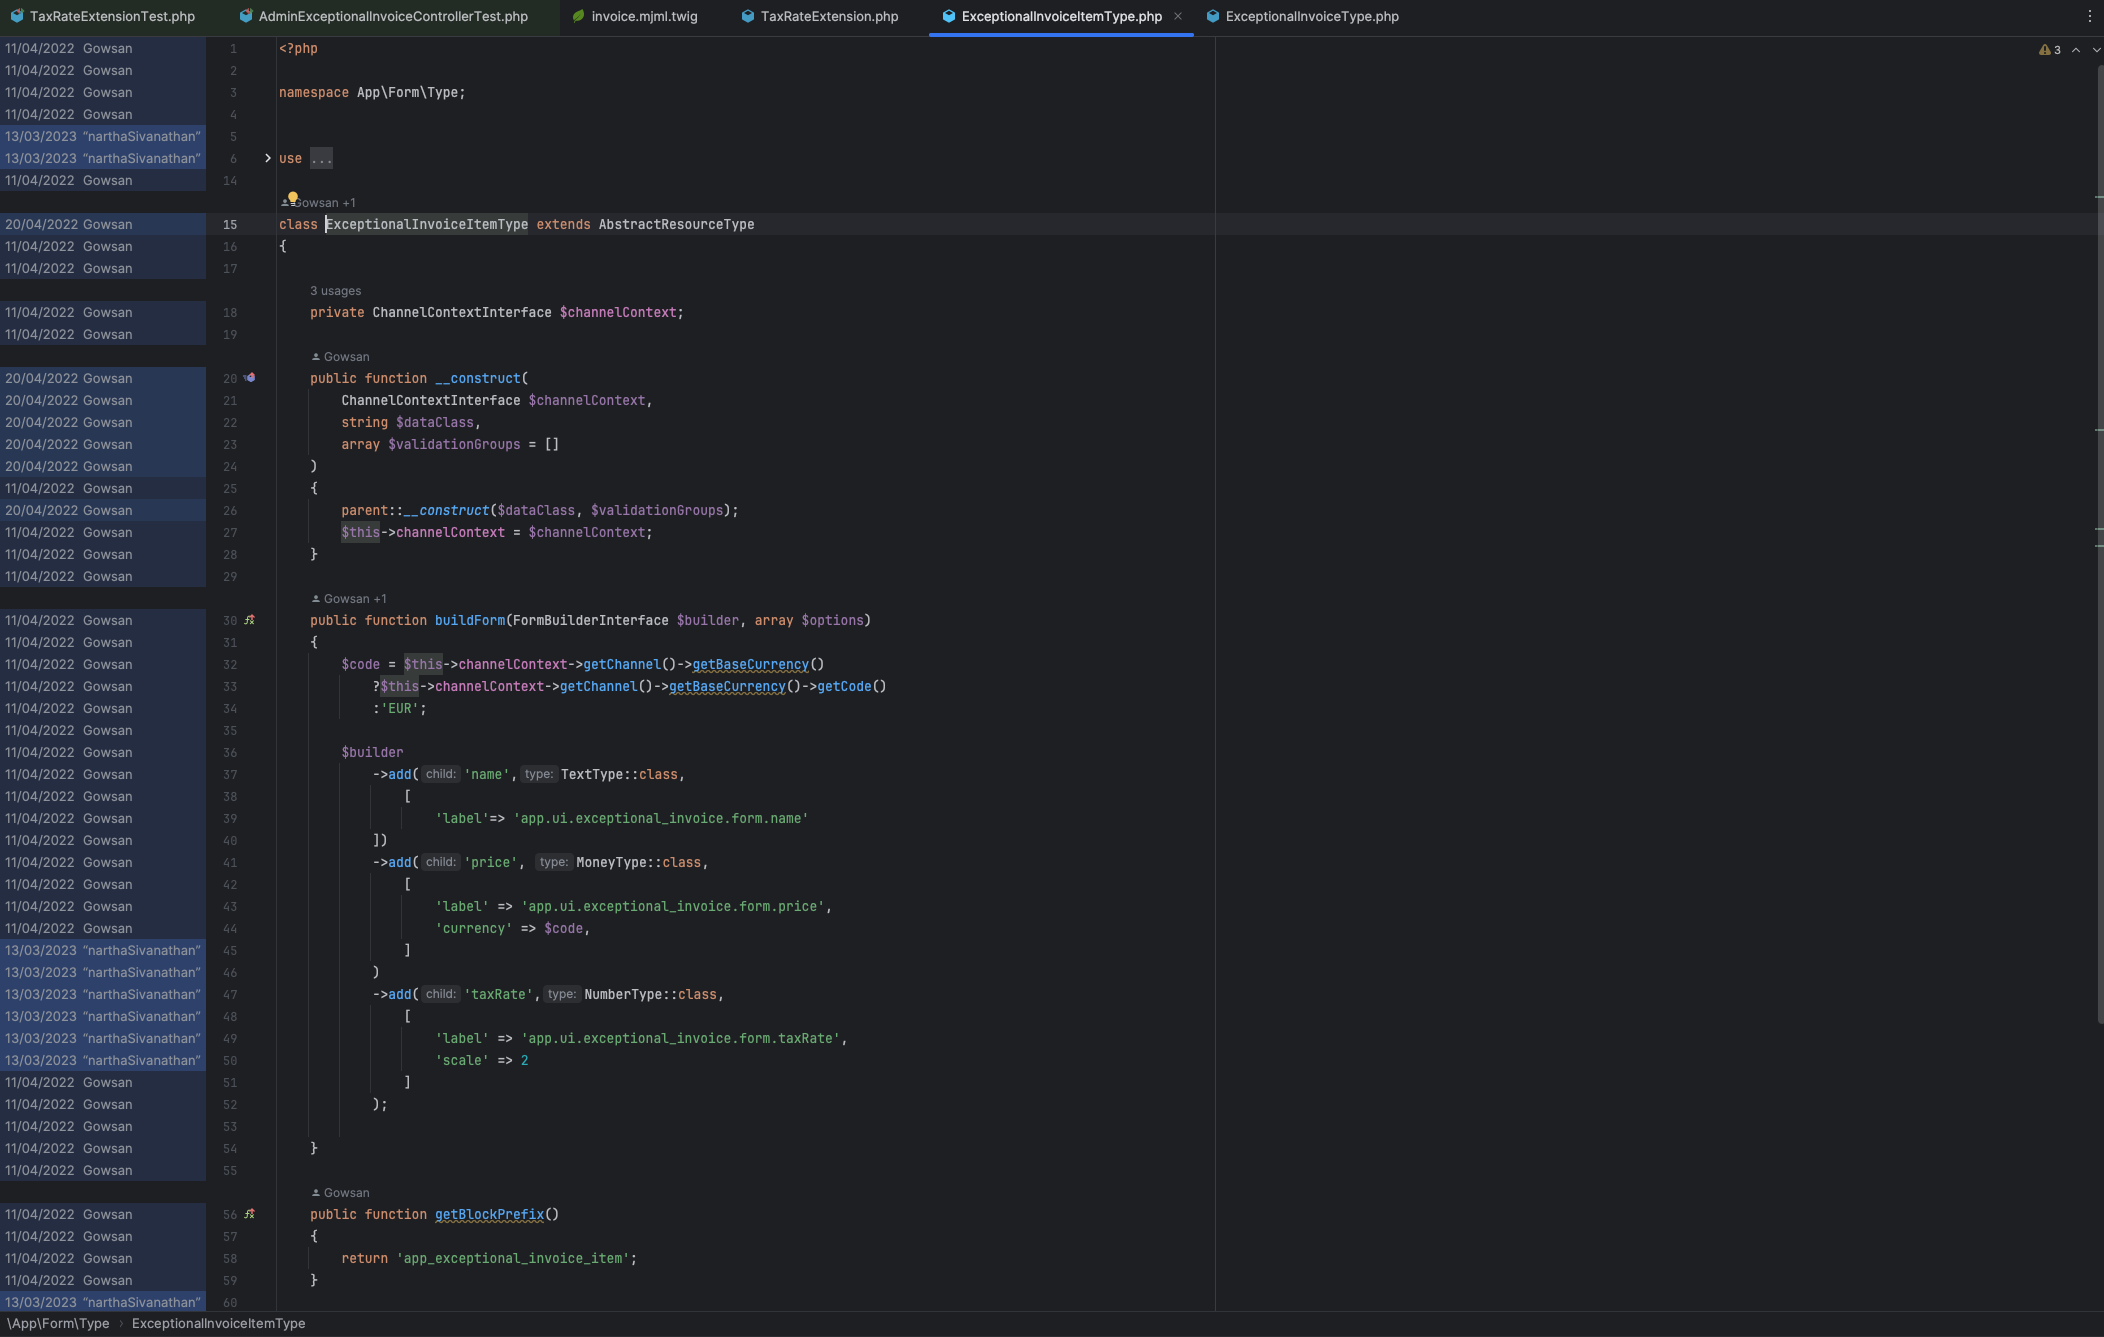Click the ExceptionalInvoiceItemType breadcrumb at bottom
Screen dimensions: 2104x1337
coord(218,1323)
